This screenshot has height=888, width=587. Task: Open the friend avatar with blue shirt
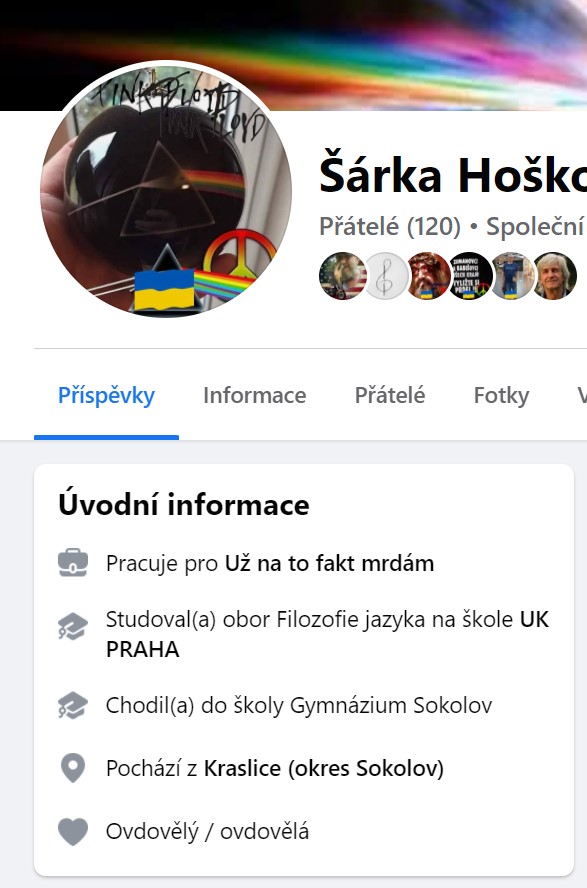512,276
